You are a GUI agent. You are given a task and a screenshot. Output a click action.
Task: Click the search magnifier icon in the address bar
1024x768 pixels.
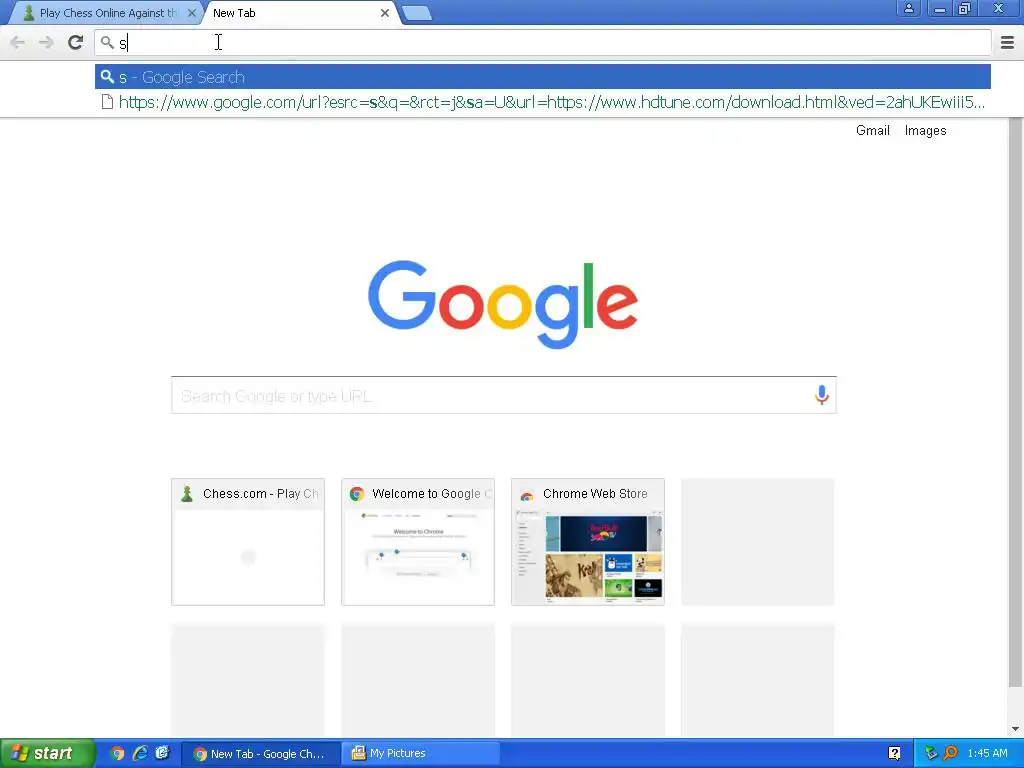point(107,43)
